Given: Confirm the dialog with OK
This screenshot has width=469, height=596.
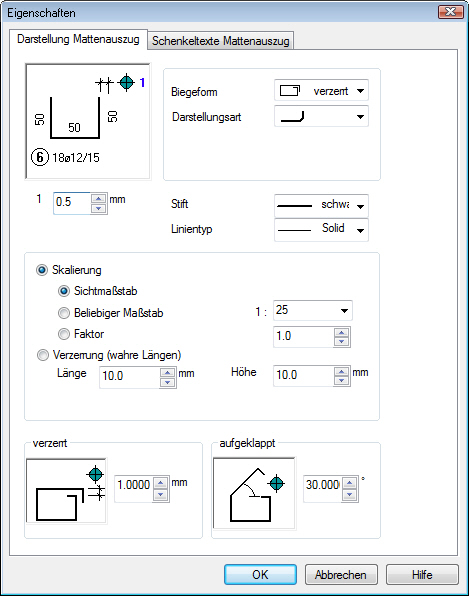Looking at the screenshot, I should point(260,575).
